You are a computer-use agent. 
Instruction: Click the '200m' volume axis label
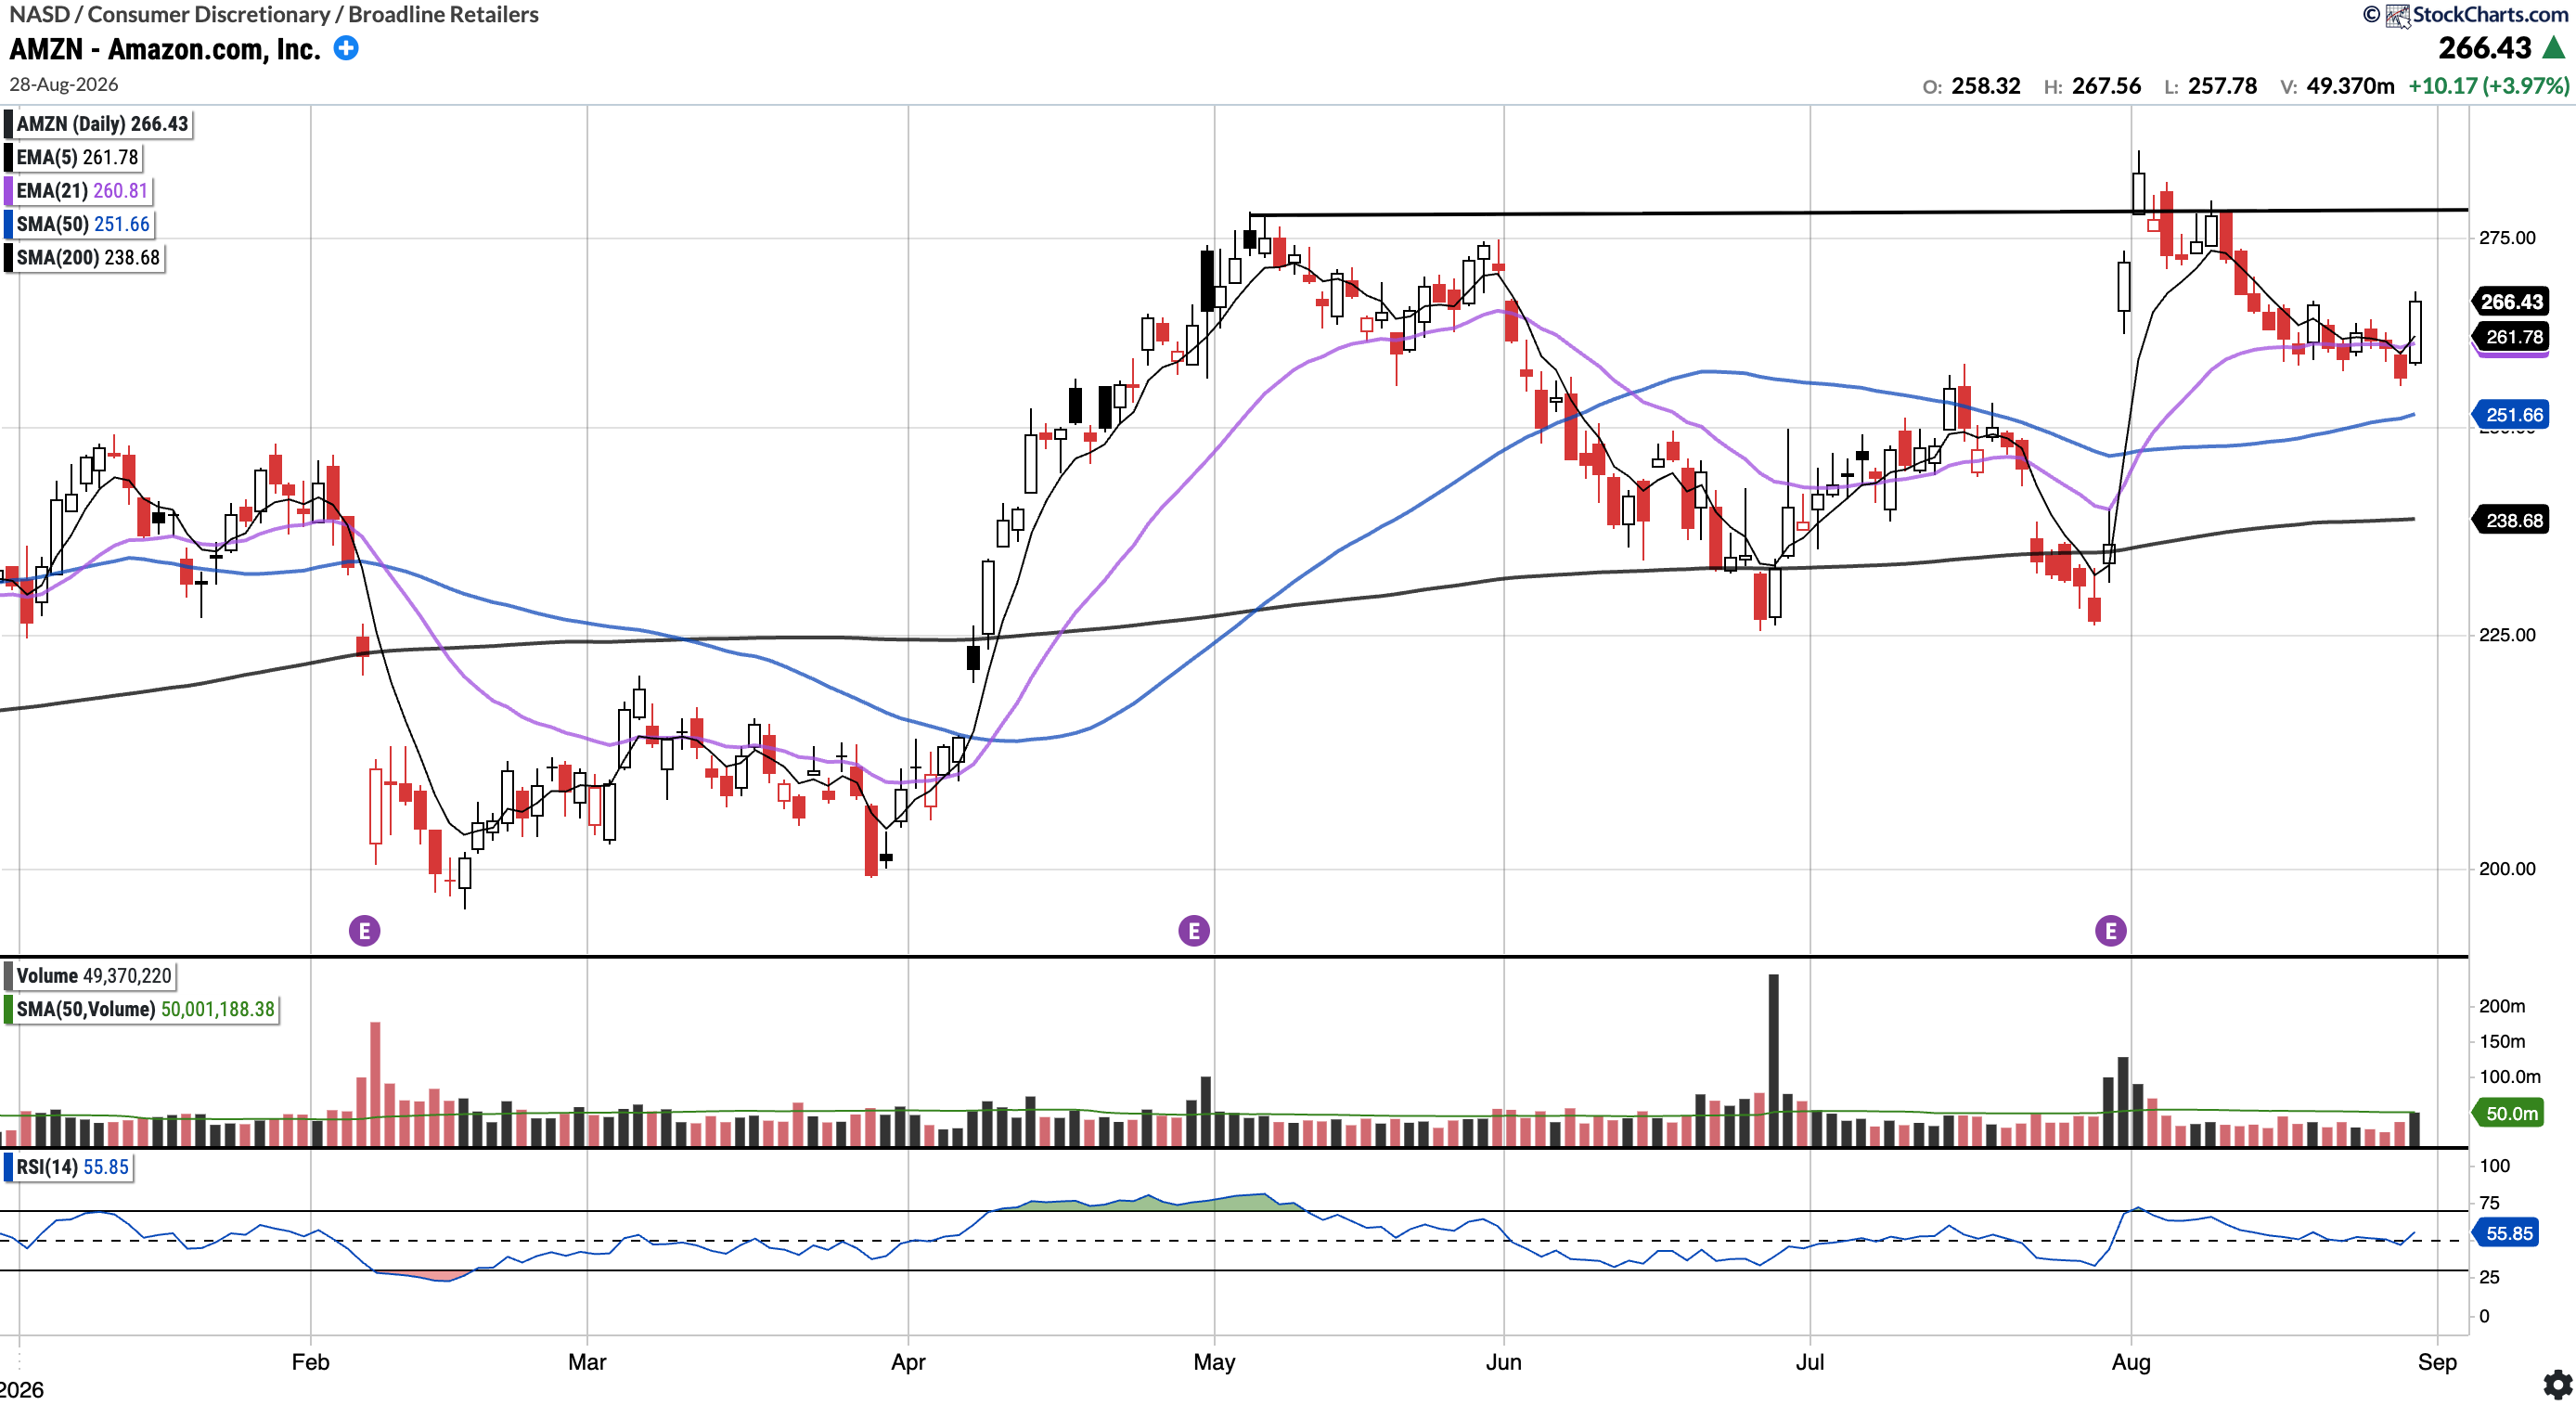pos(2502,1006)
